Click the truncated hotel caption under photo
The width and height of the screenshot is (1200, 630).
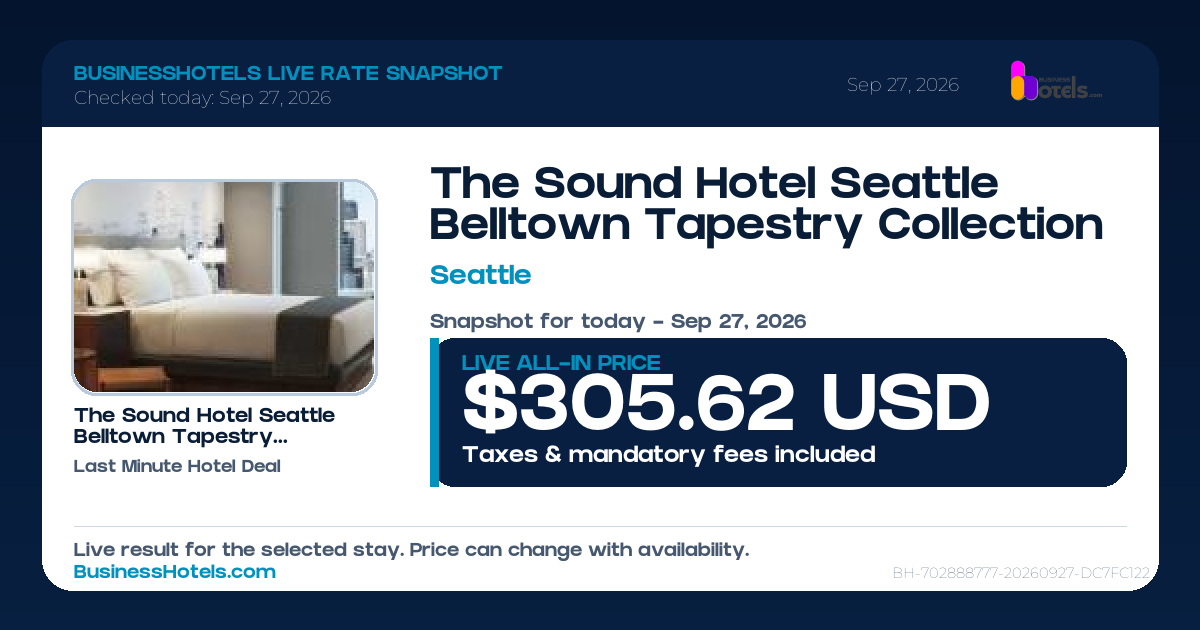click(x=204, y=426)
